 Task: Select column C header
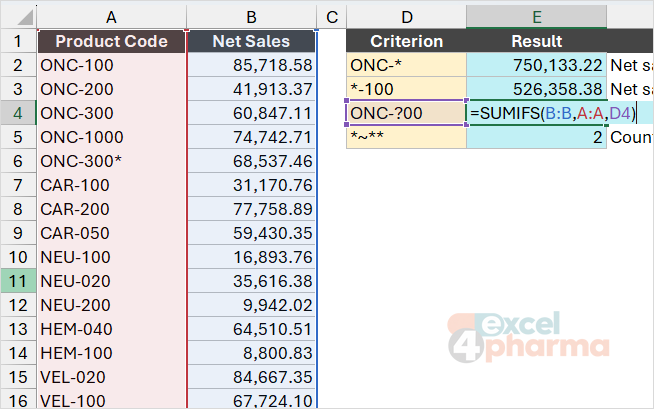coord(332,17)
